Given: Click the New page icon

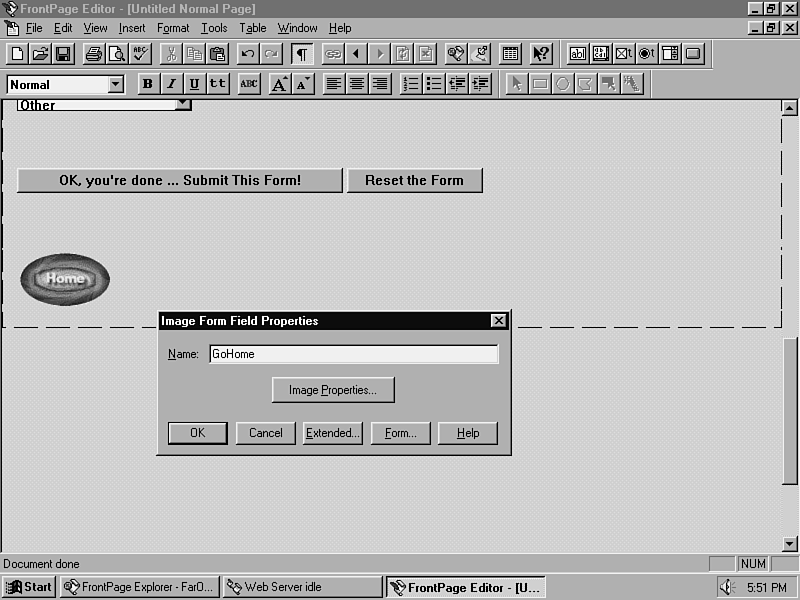Looking at the screenshot, I should pos(17,54).
